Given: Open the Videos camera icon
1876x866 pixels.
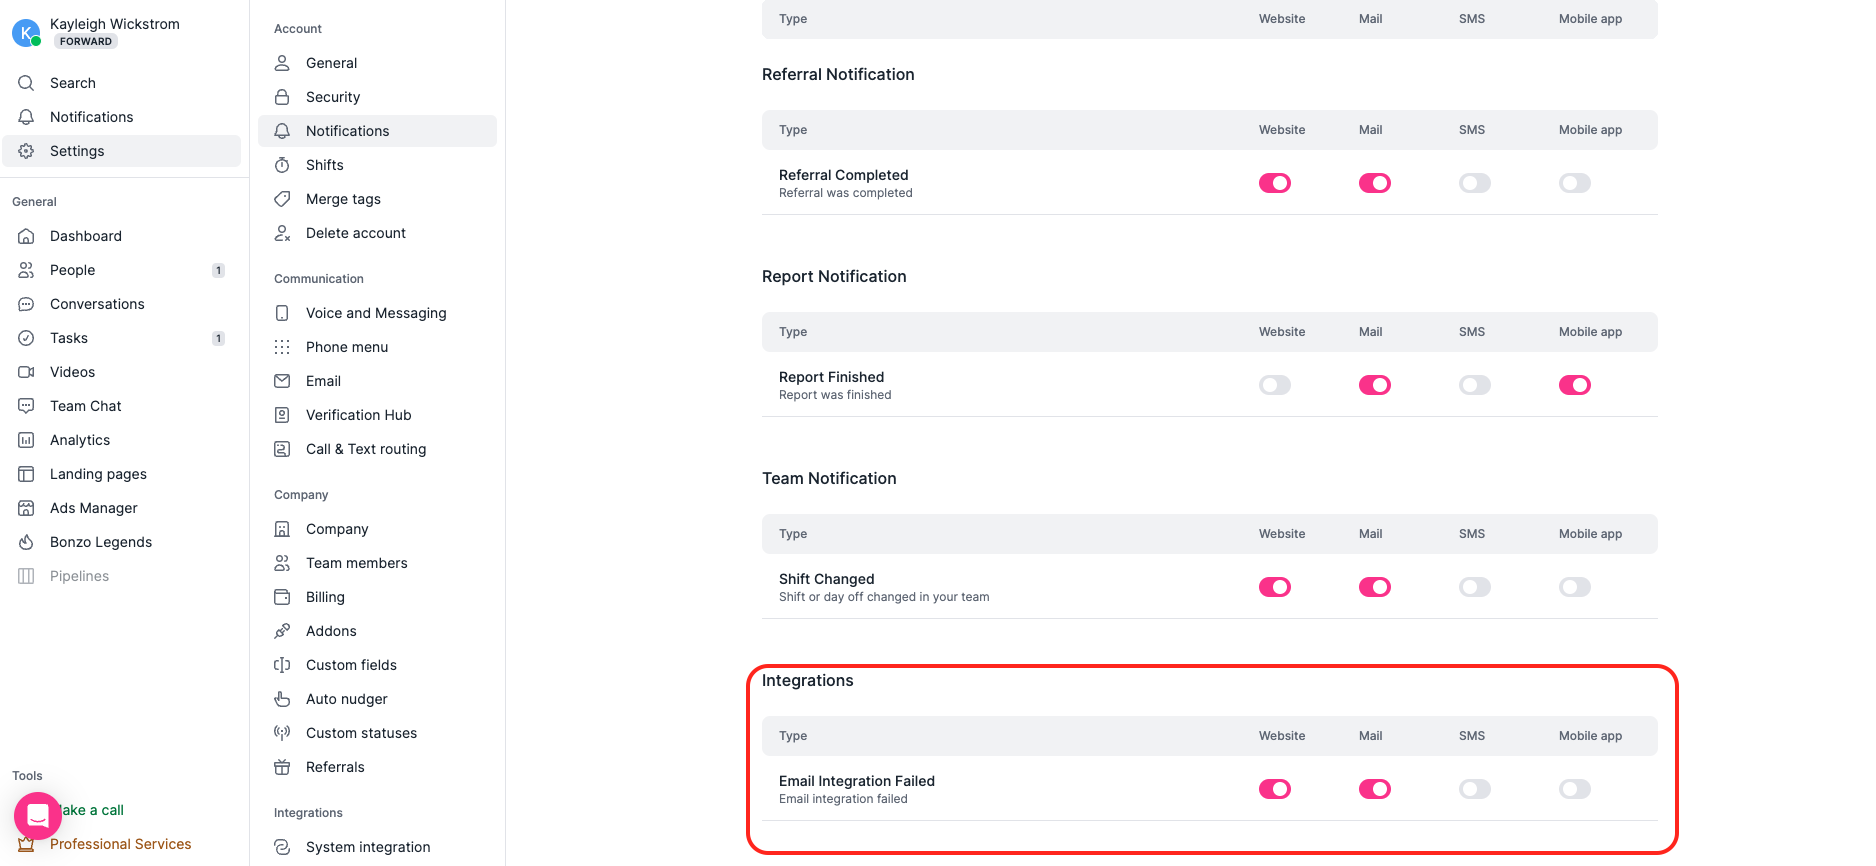Looking at the screenshot, I should pos(26,372).
